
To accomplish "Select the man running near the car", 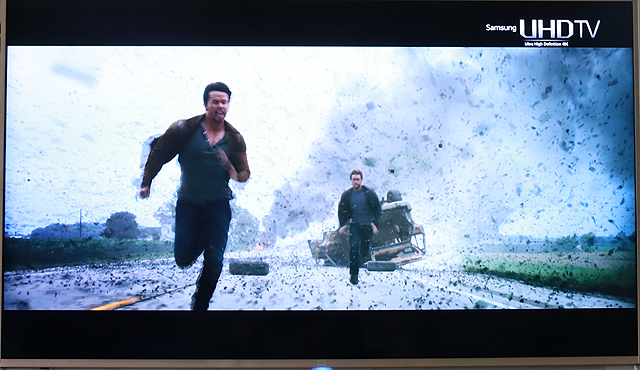I will coord(359,226).
